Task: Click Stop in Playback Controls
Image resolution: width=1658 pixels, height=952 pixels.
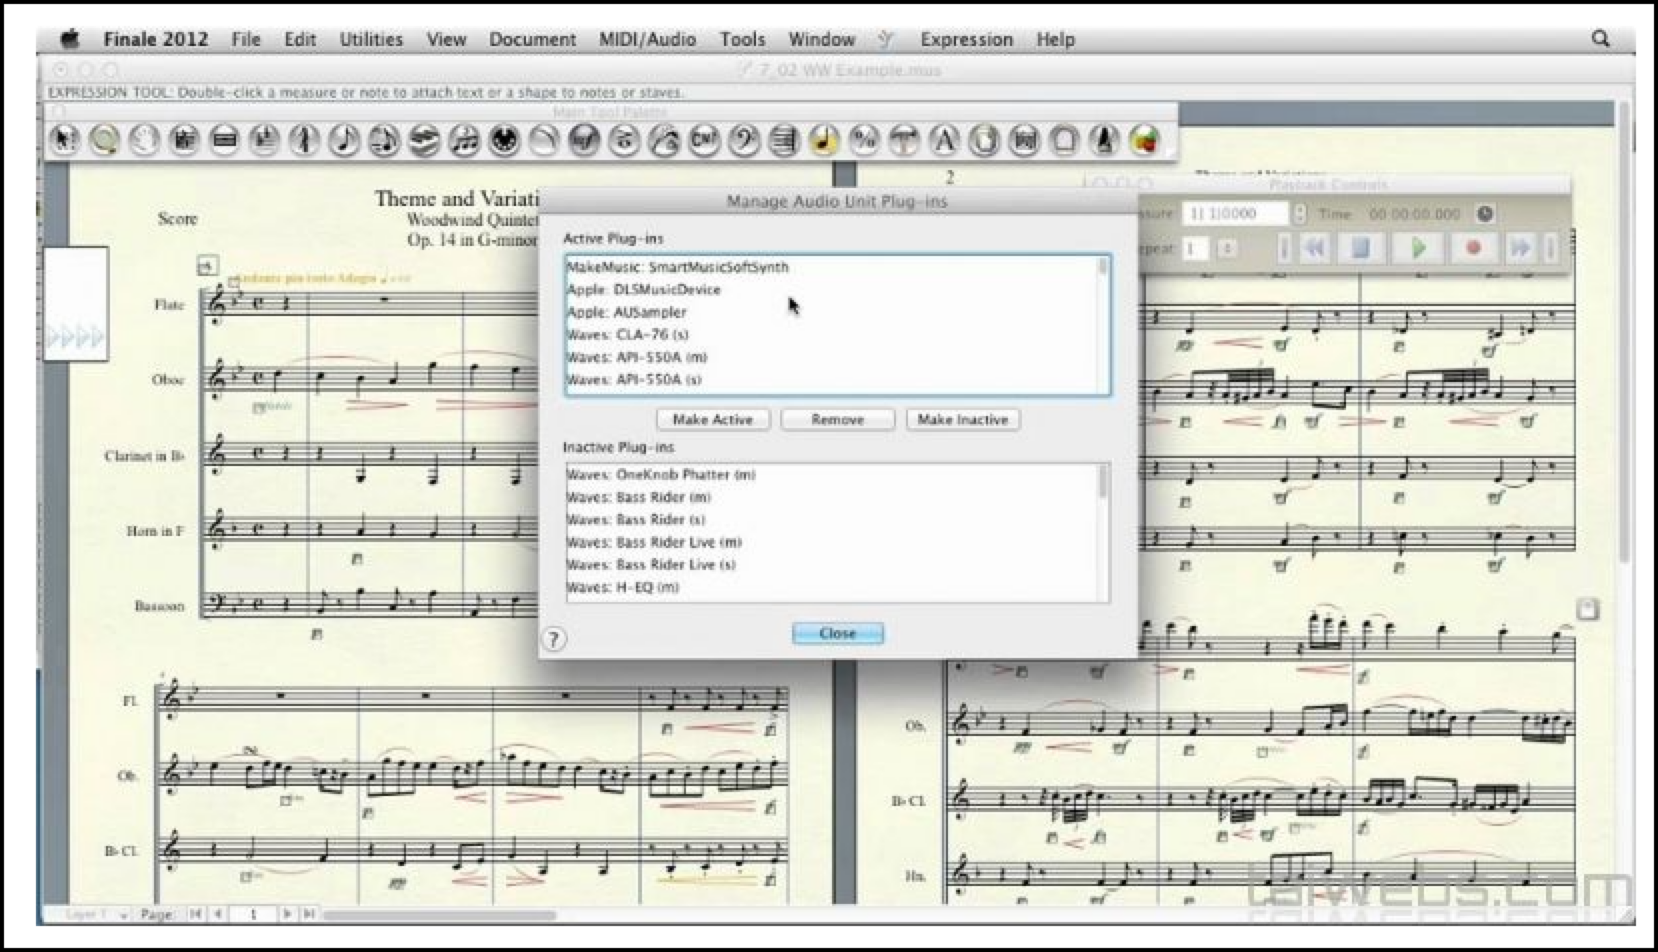Action: pos(1361,247)
